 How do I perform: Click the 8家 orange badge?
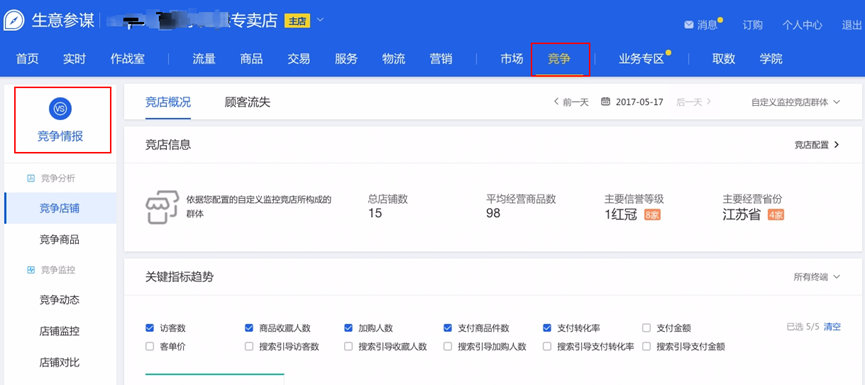click(652, 215)
